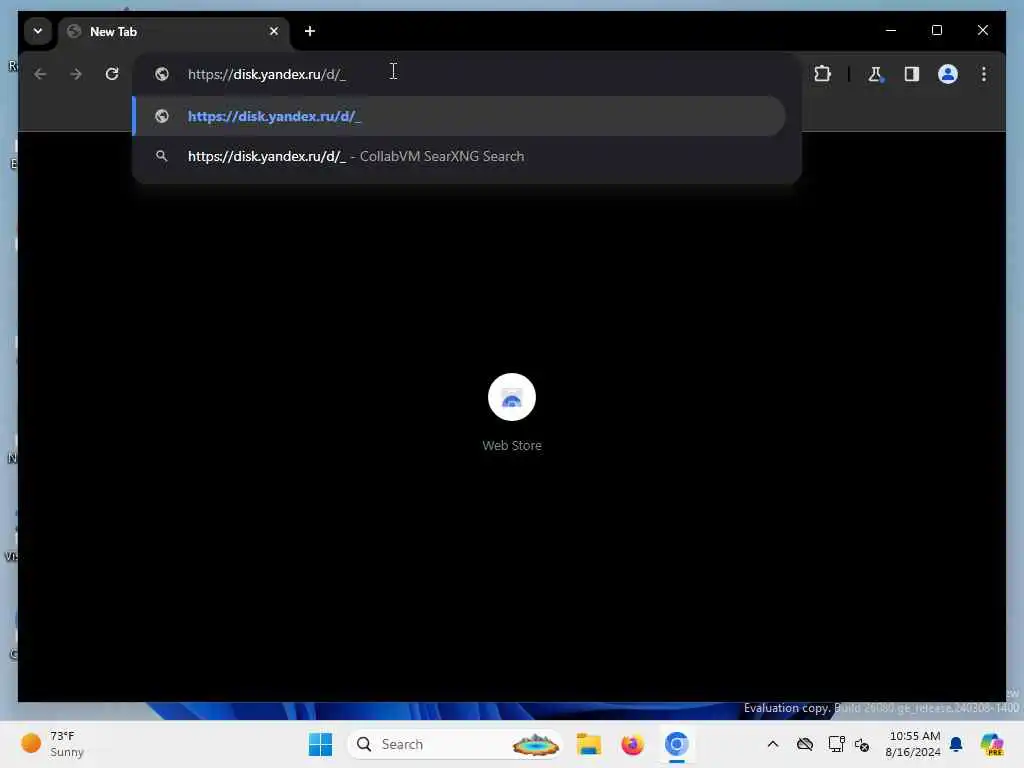1024x768 pixels.
Task: Choose the CollabVM SearXNG Search suggestion
Action: pos(459,156)
